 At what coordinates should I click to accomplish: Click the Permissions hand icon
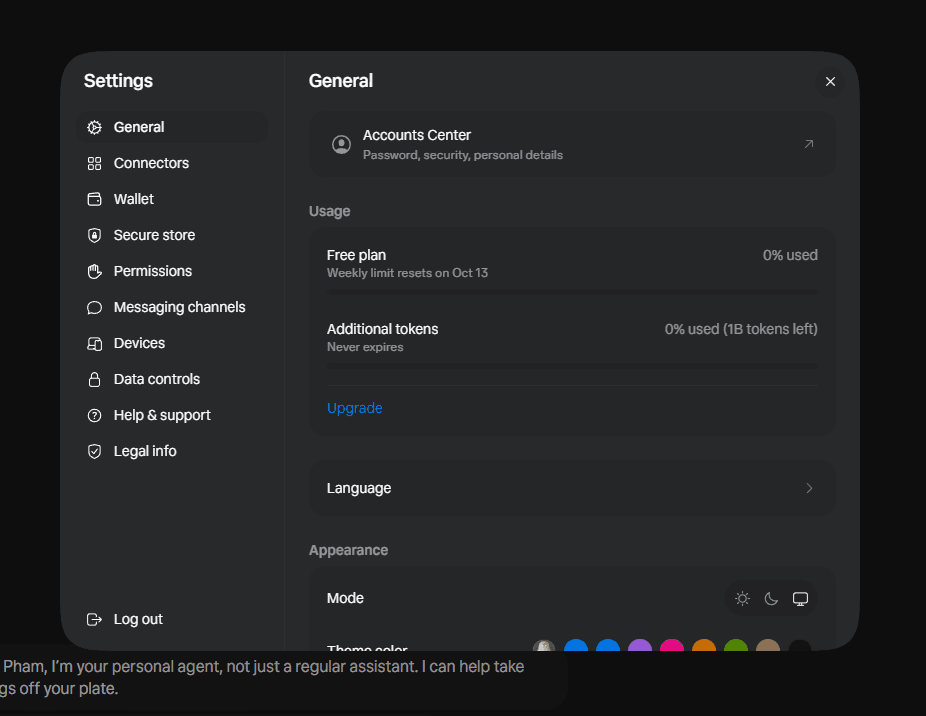pos(94,271)
